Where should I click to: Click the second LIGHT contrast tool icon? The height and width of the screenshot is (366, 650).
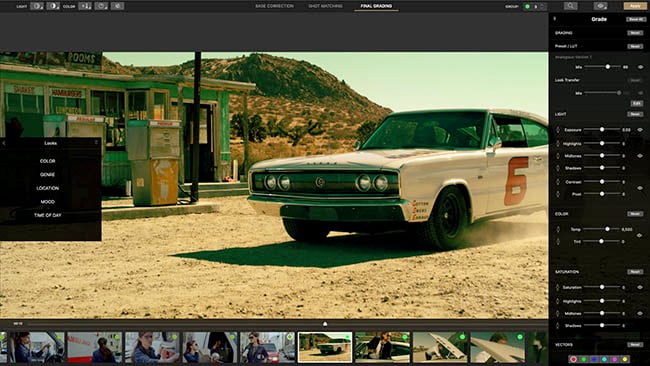[53, 6]
